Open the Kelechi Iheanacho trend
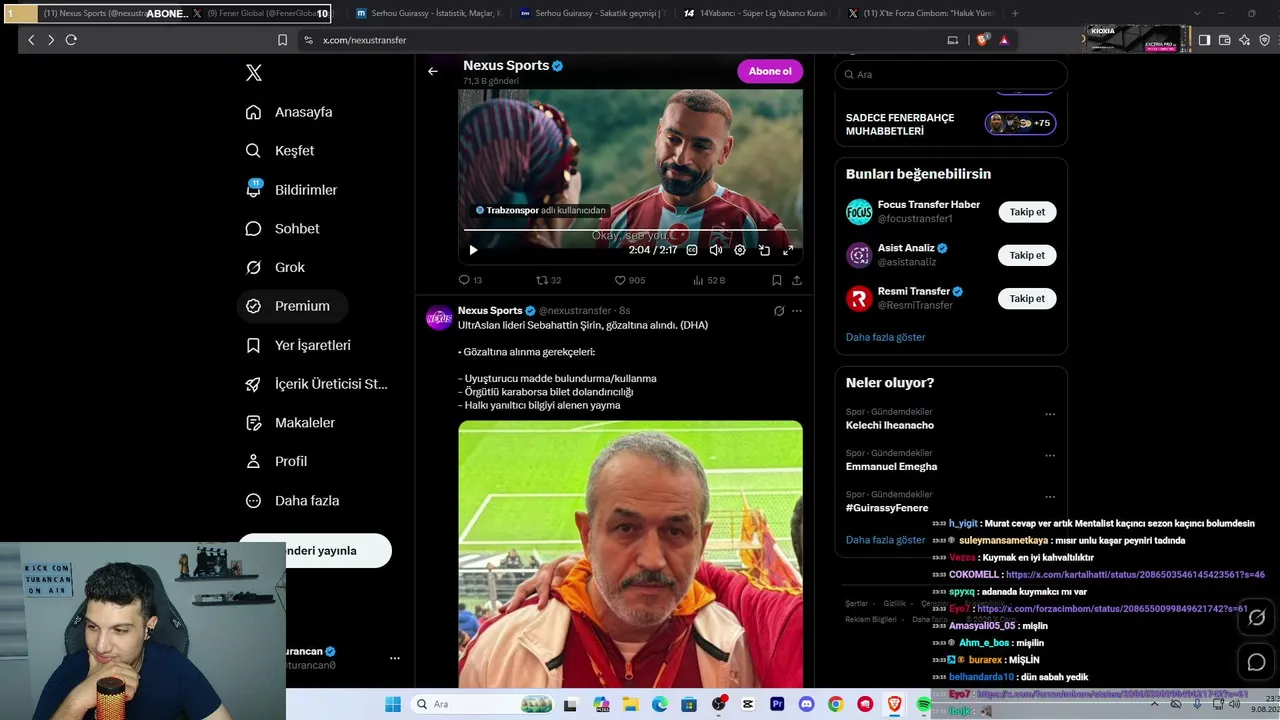 890,425
